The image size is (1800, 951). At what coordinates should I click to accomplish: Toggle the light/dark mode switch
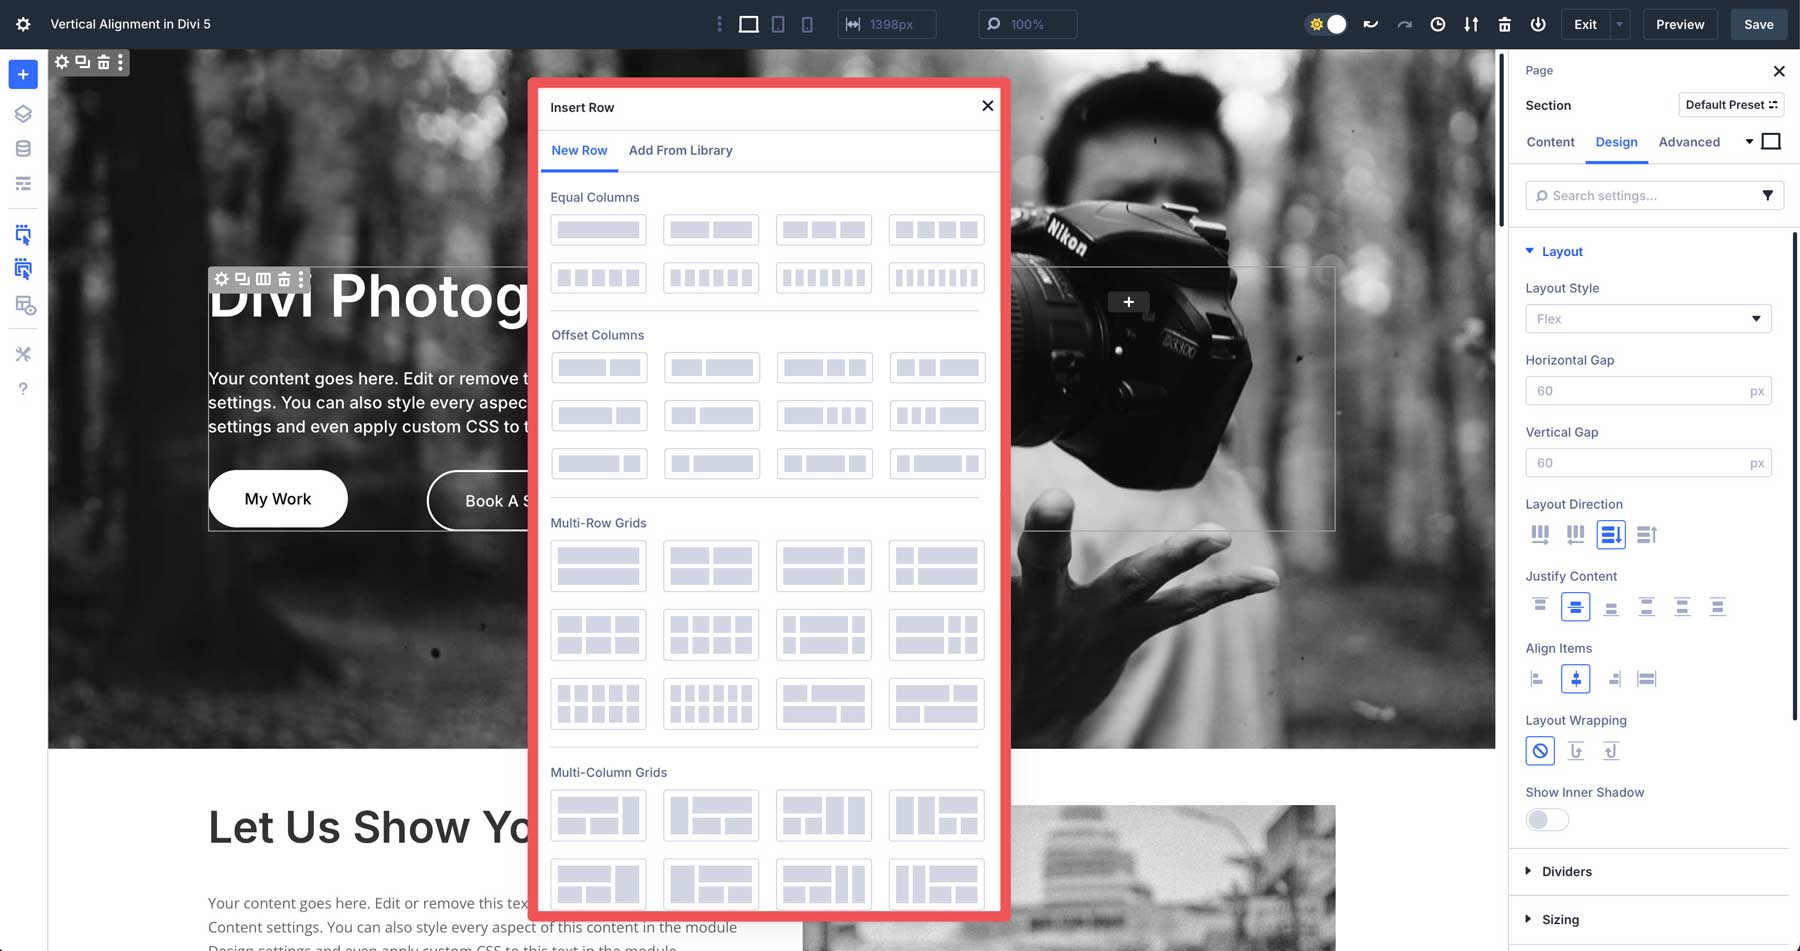(x=1326, y=22)
